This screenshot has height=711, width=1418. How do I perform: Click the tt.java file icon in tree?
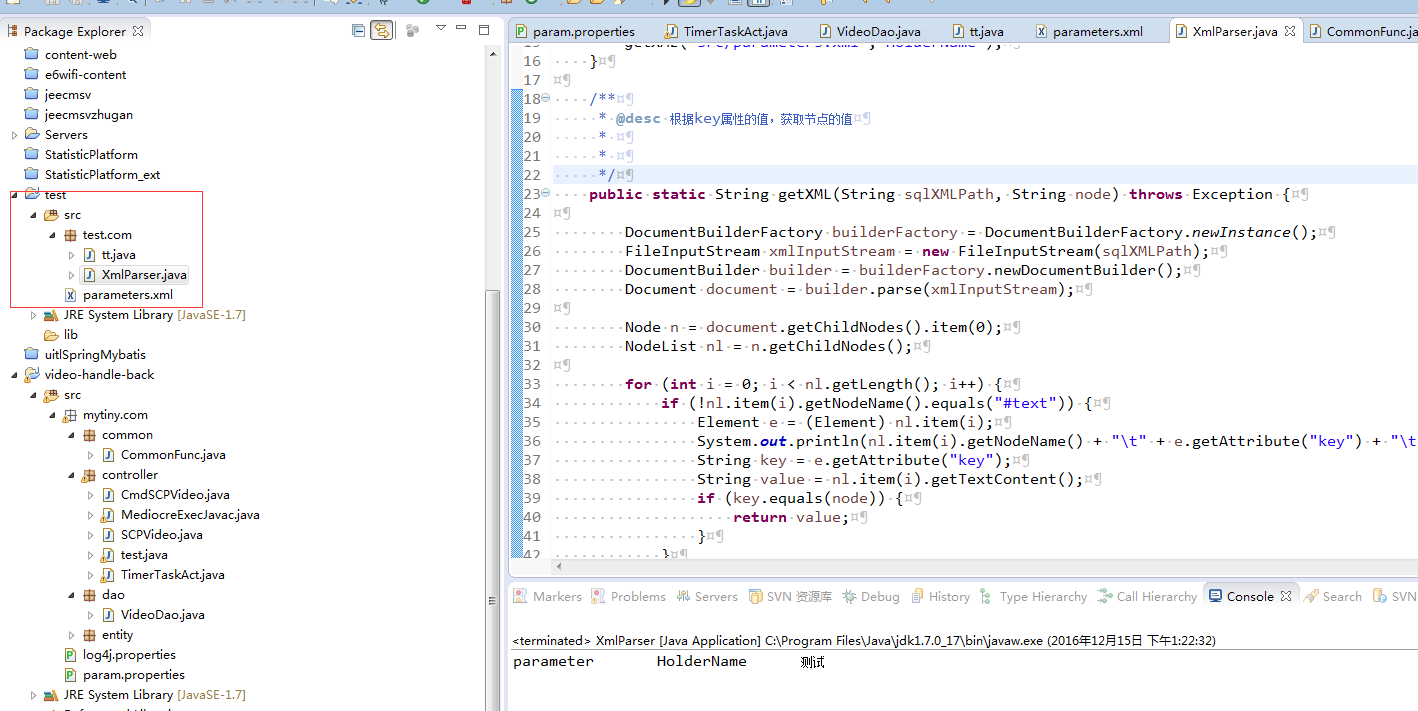89,255
